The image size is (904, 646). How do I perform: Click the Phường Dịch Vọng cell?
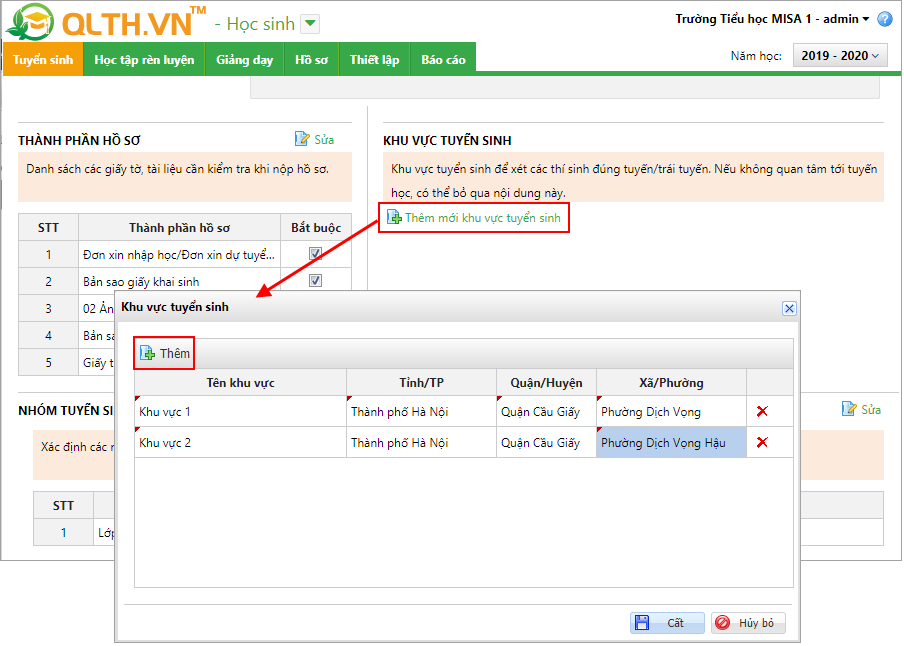[x=672, y=411]
